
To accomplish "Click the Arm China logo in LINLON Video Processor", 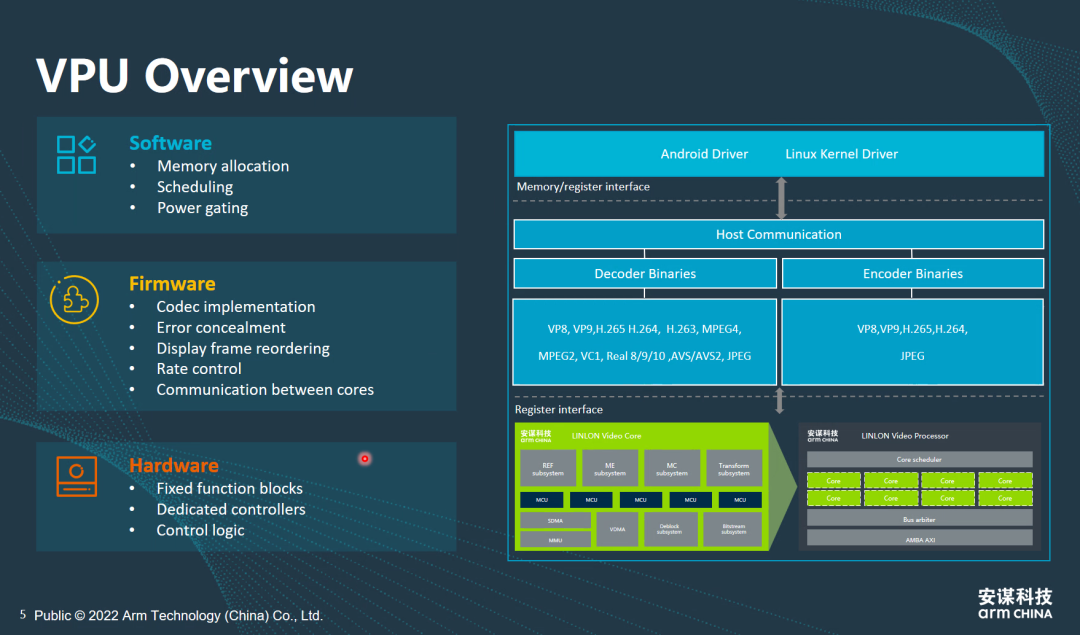I will [x=823, y=436].
